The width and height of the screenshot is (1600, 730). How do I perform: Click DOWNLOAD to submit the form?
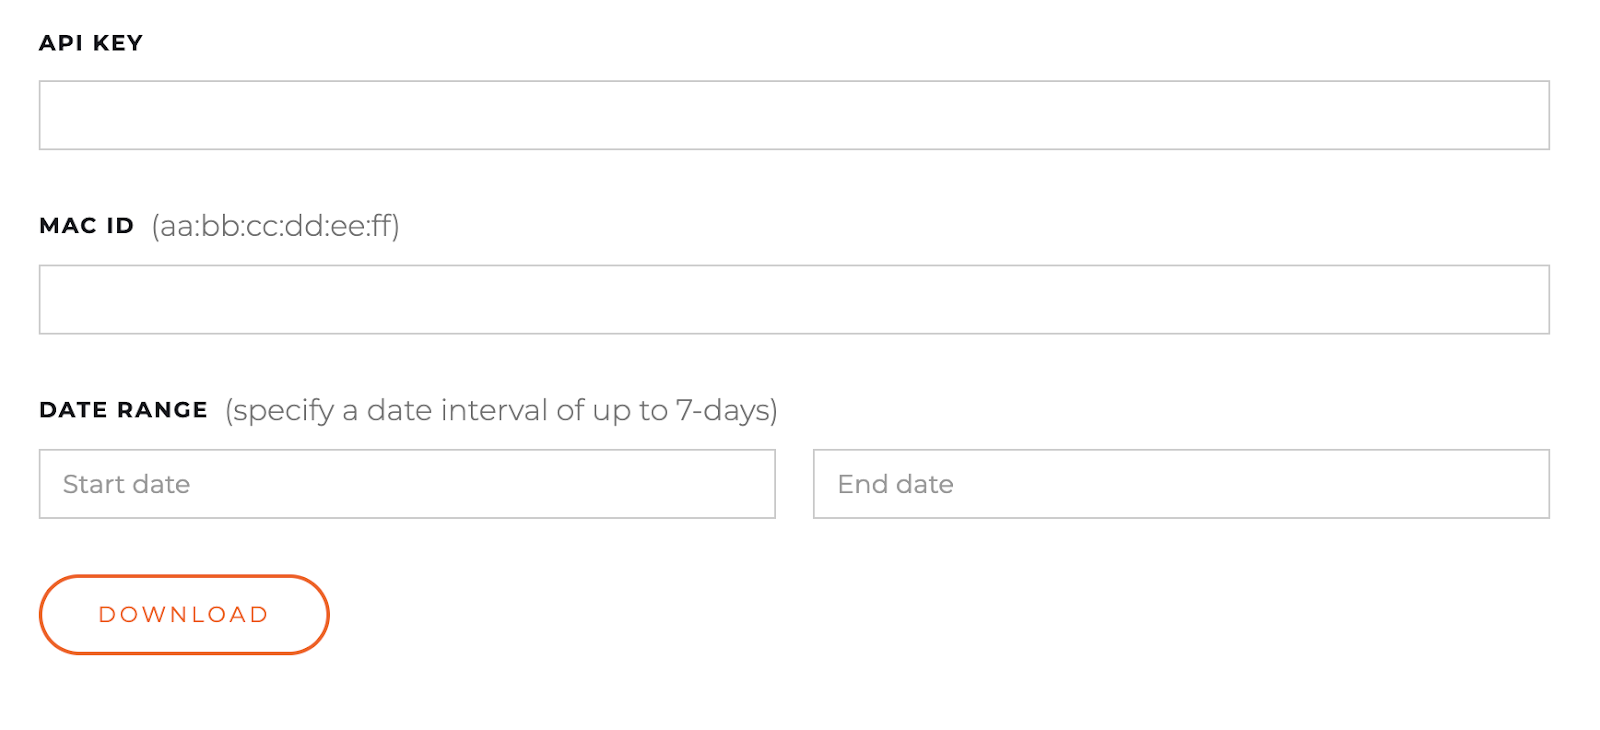click(183, 614)
